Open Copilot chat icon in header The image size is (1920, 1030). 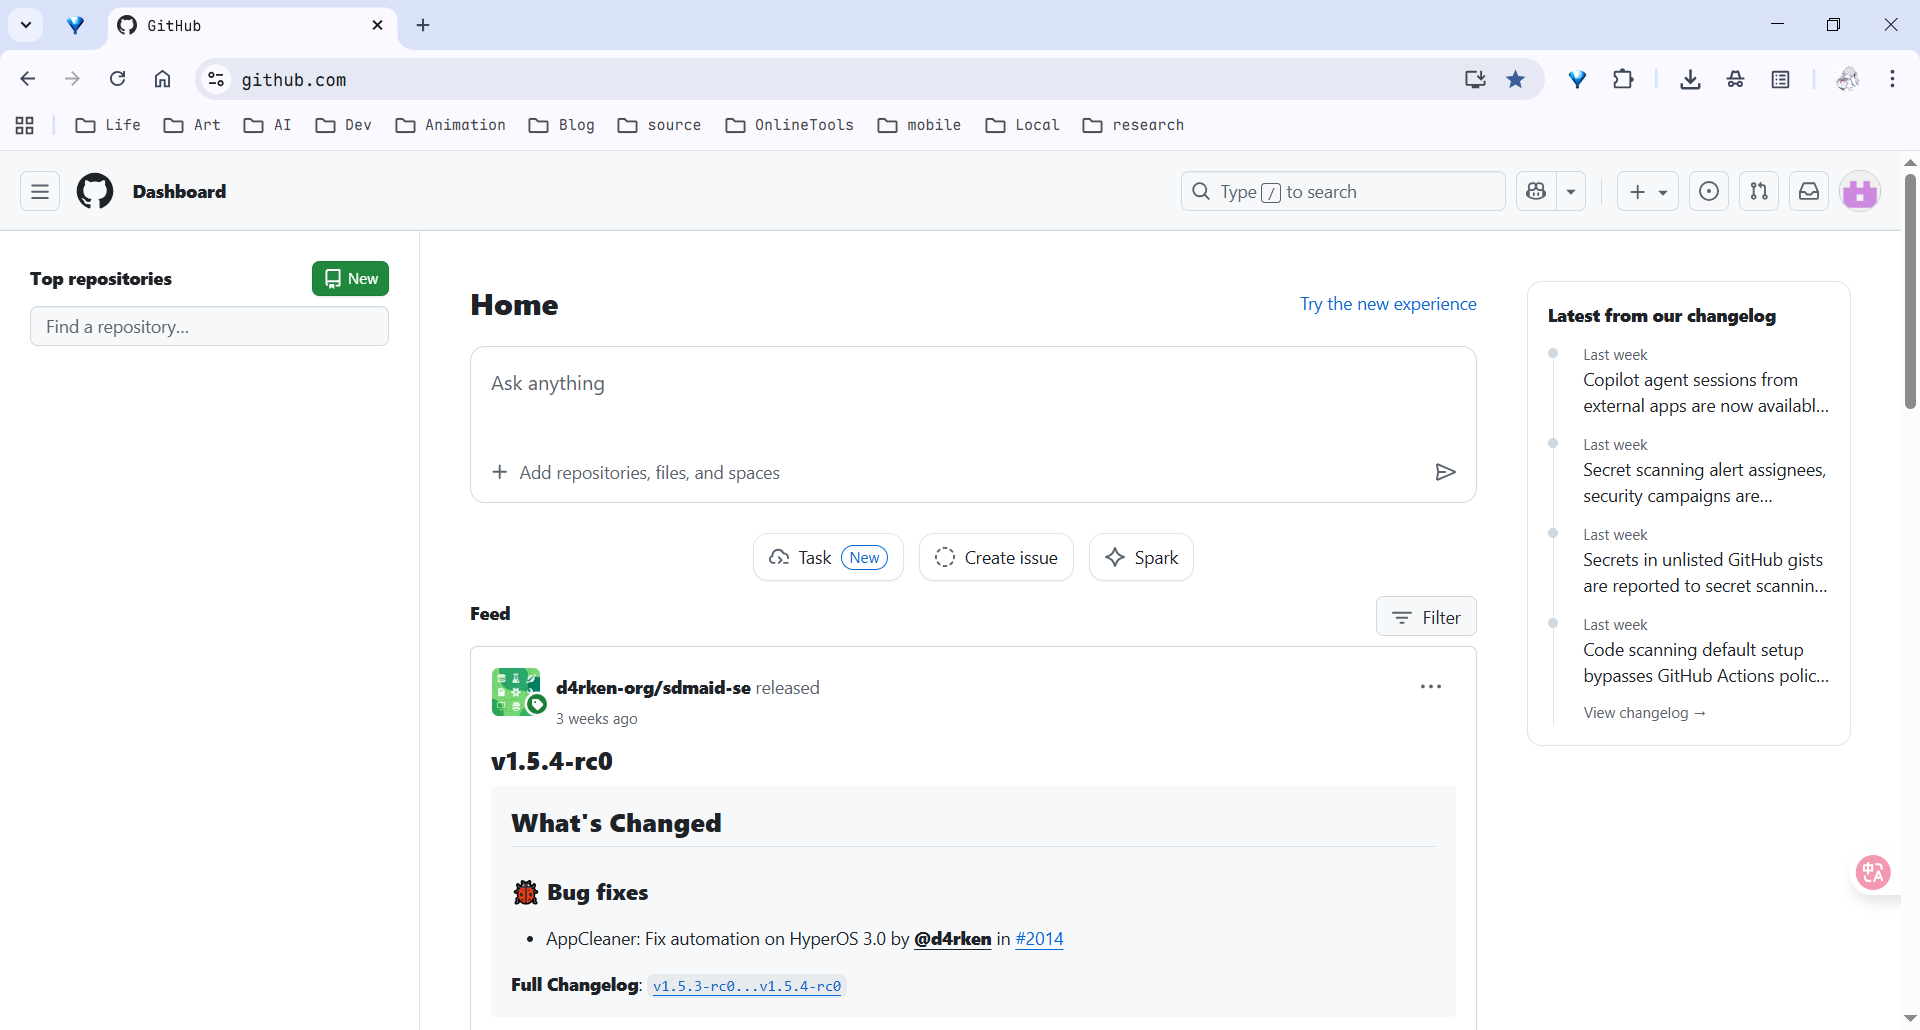[x=1537, y=191]
